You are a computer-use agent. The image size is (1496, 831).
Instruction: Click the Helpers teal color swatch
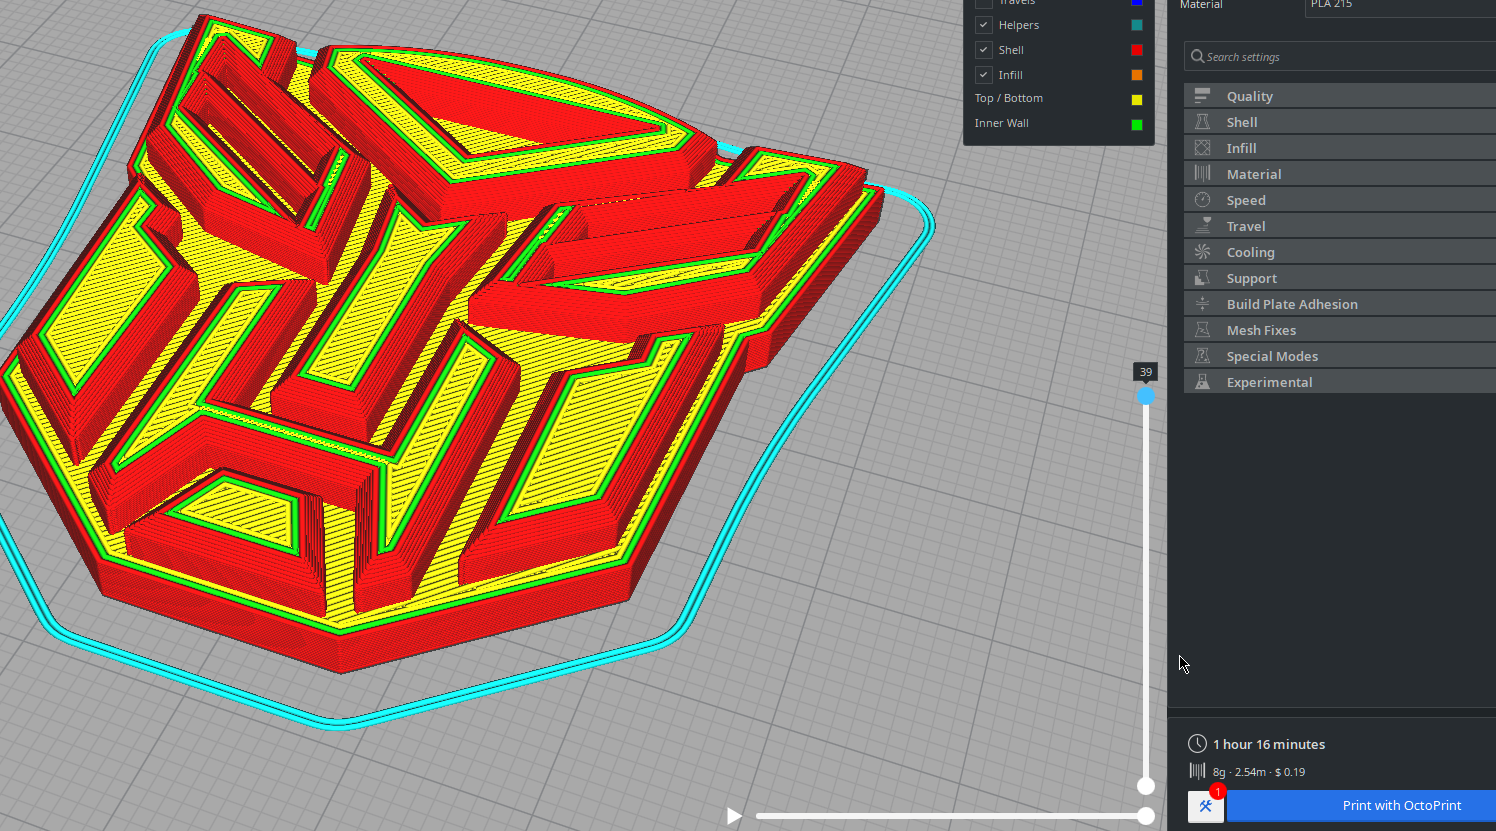coord(1137,25)
